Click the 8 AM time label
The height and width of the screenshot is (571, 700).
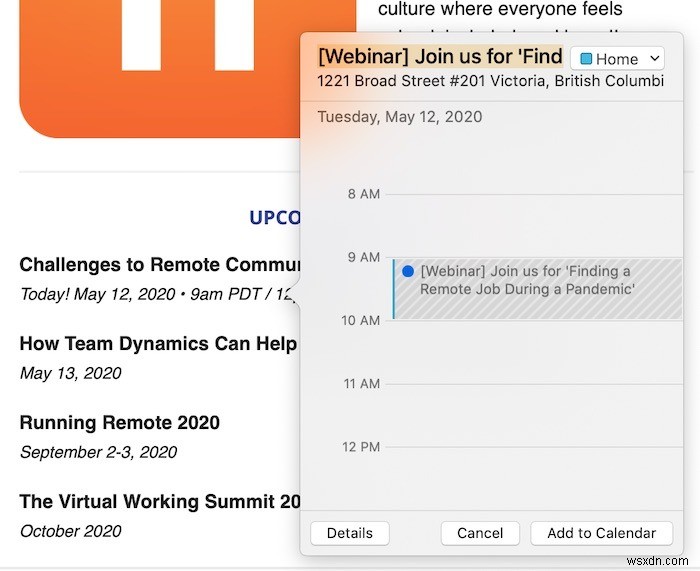click(364, 194)
